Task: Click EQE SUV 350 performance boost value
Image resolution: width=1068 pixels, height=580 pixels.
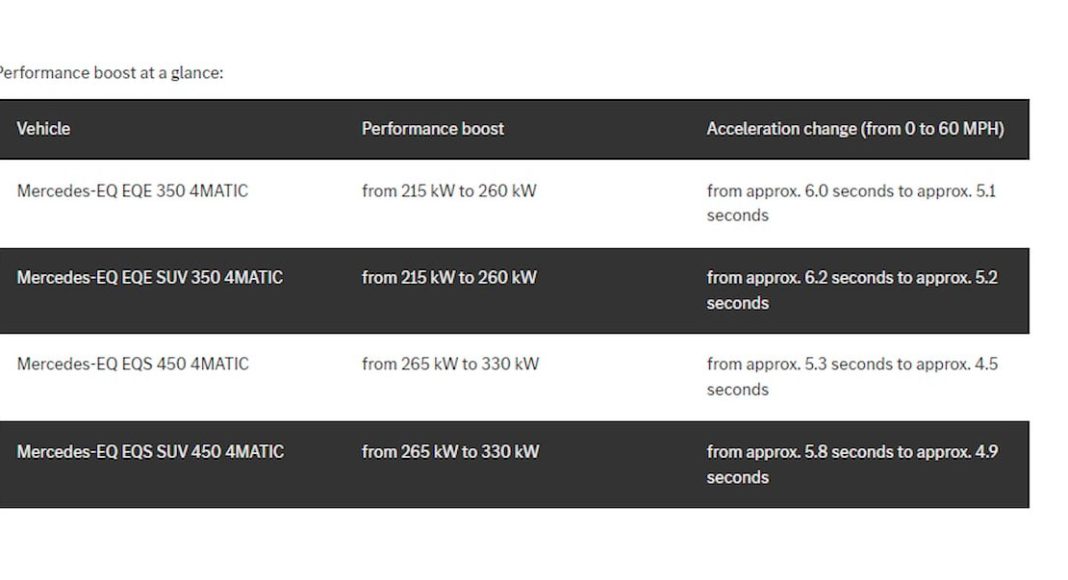Action: (x=448, y=277)
